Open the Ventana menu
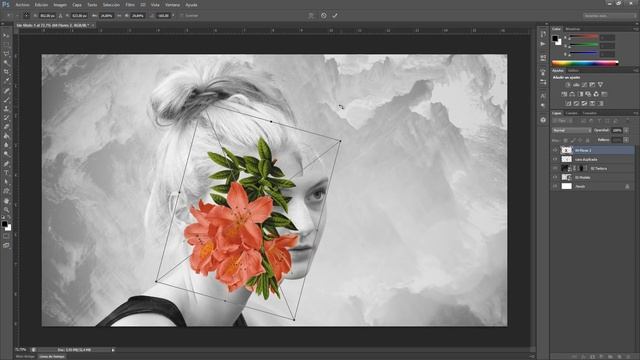The height and width of the screenshot is (360, 640). tap(173, 5)
